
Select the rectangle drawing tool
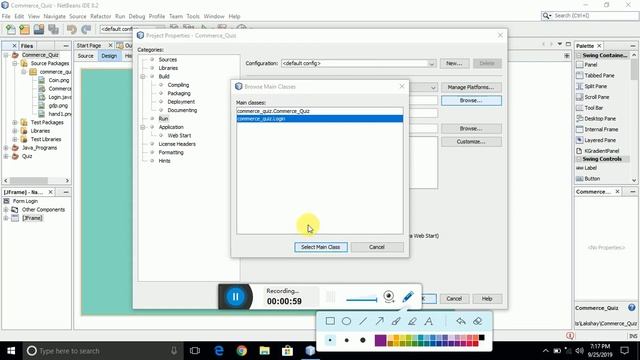click(330, 321)
